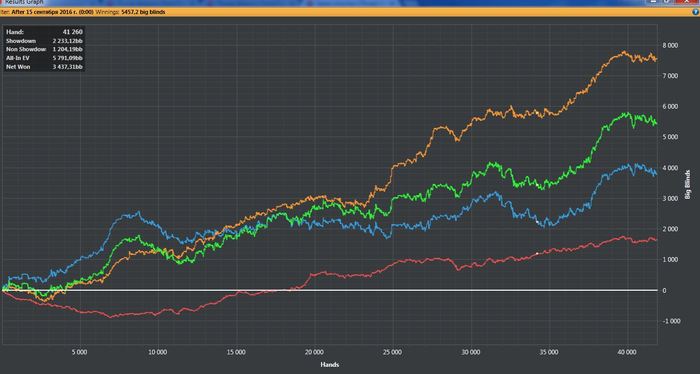The image size is (700, 374).
Task: Click the 3 000 tick on the Big Blinds axis
Action: (671, 198)
